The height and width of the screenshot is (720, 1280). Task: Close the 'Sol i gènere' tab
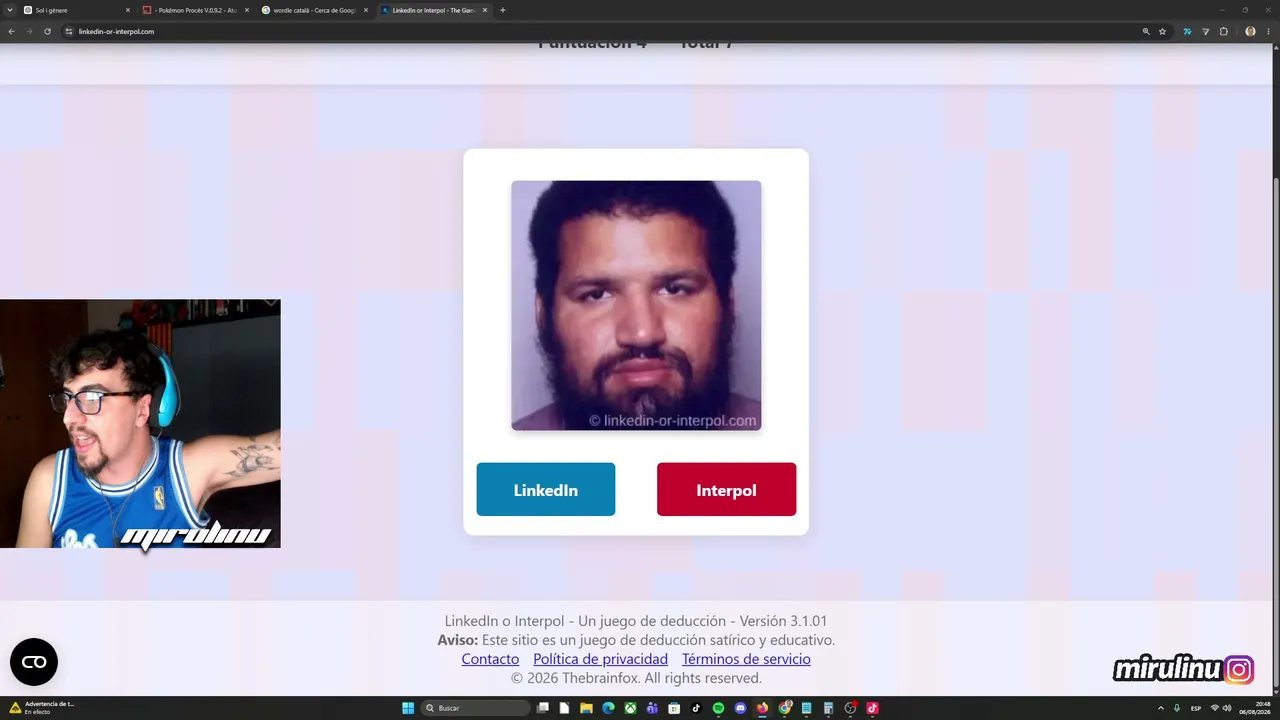click(128, 10)
